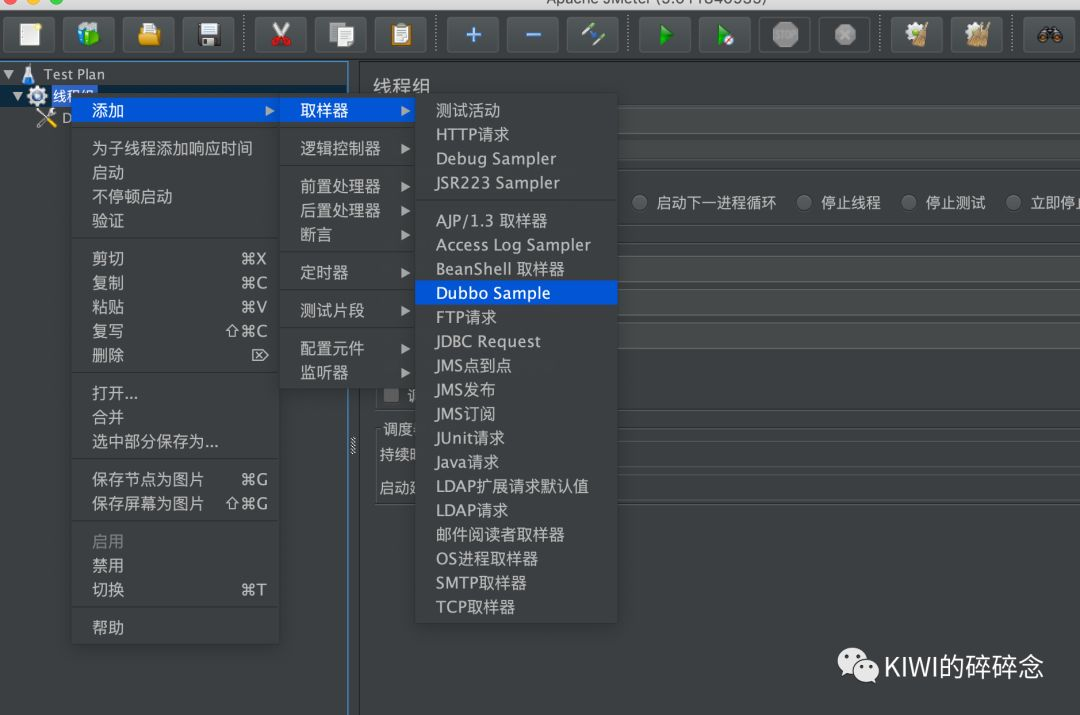The image size is (1080, 715).
Task: Click the Clear results broom icon
Action: (x=917, y=34)
